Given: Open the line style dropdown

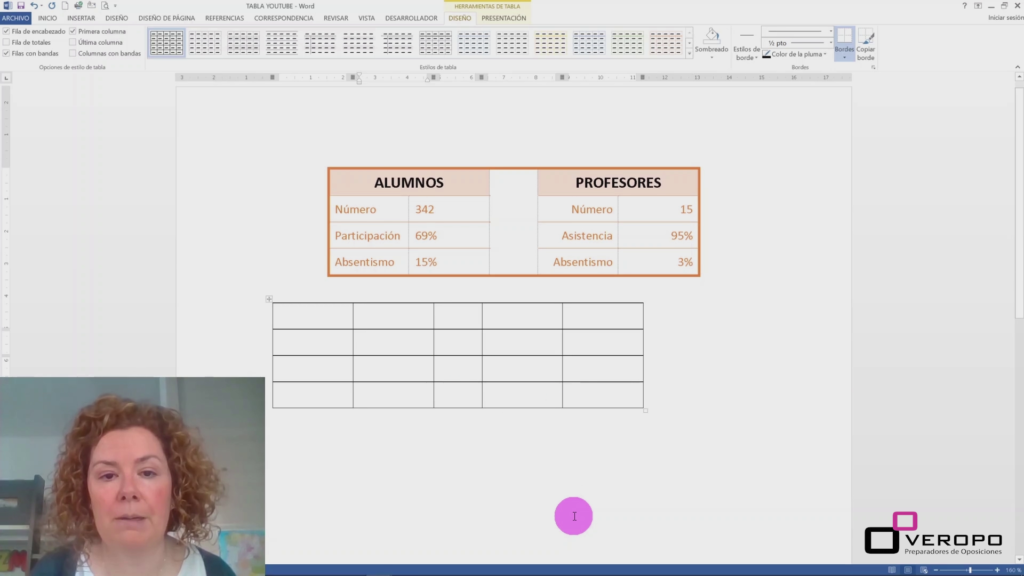Looking at the screenshot, I should pyautogui.click(x=831, y=31).
